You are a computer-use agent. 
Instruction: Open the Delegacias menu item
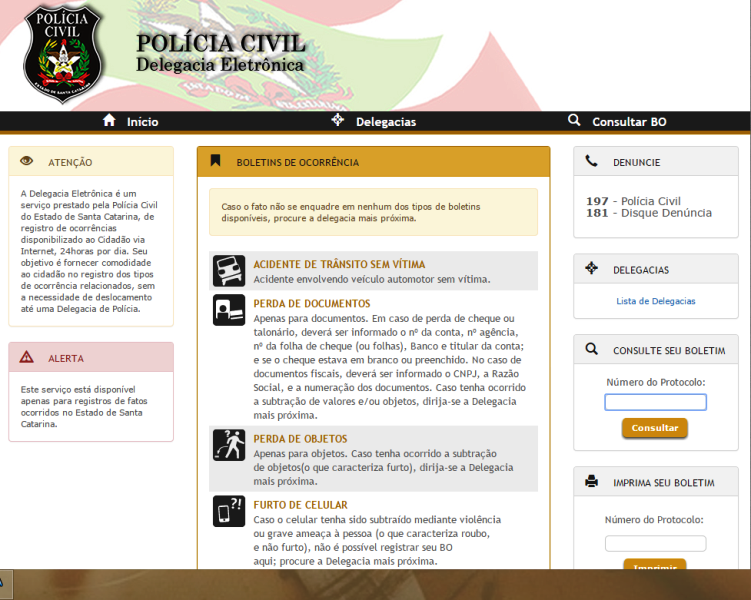point(386,122)
